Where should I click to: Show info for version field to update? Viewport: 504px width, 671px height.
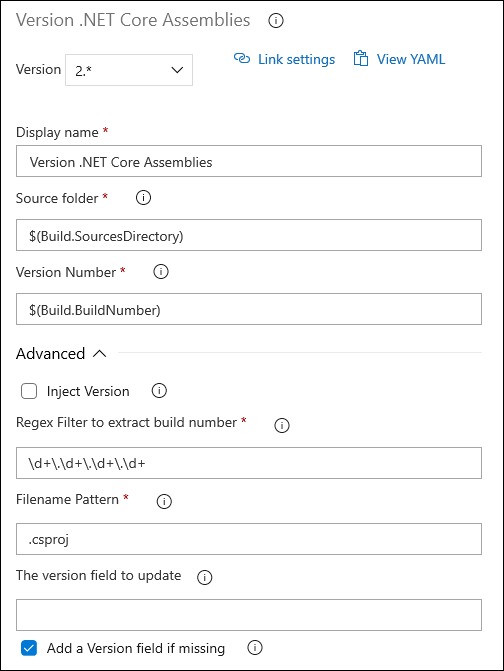coord(205,577)
